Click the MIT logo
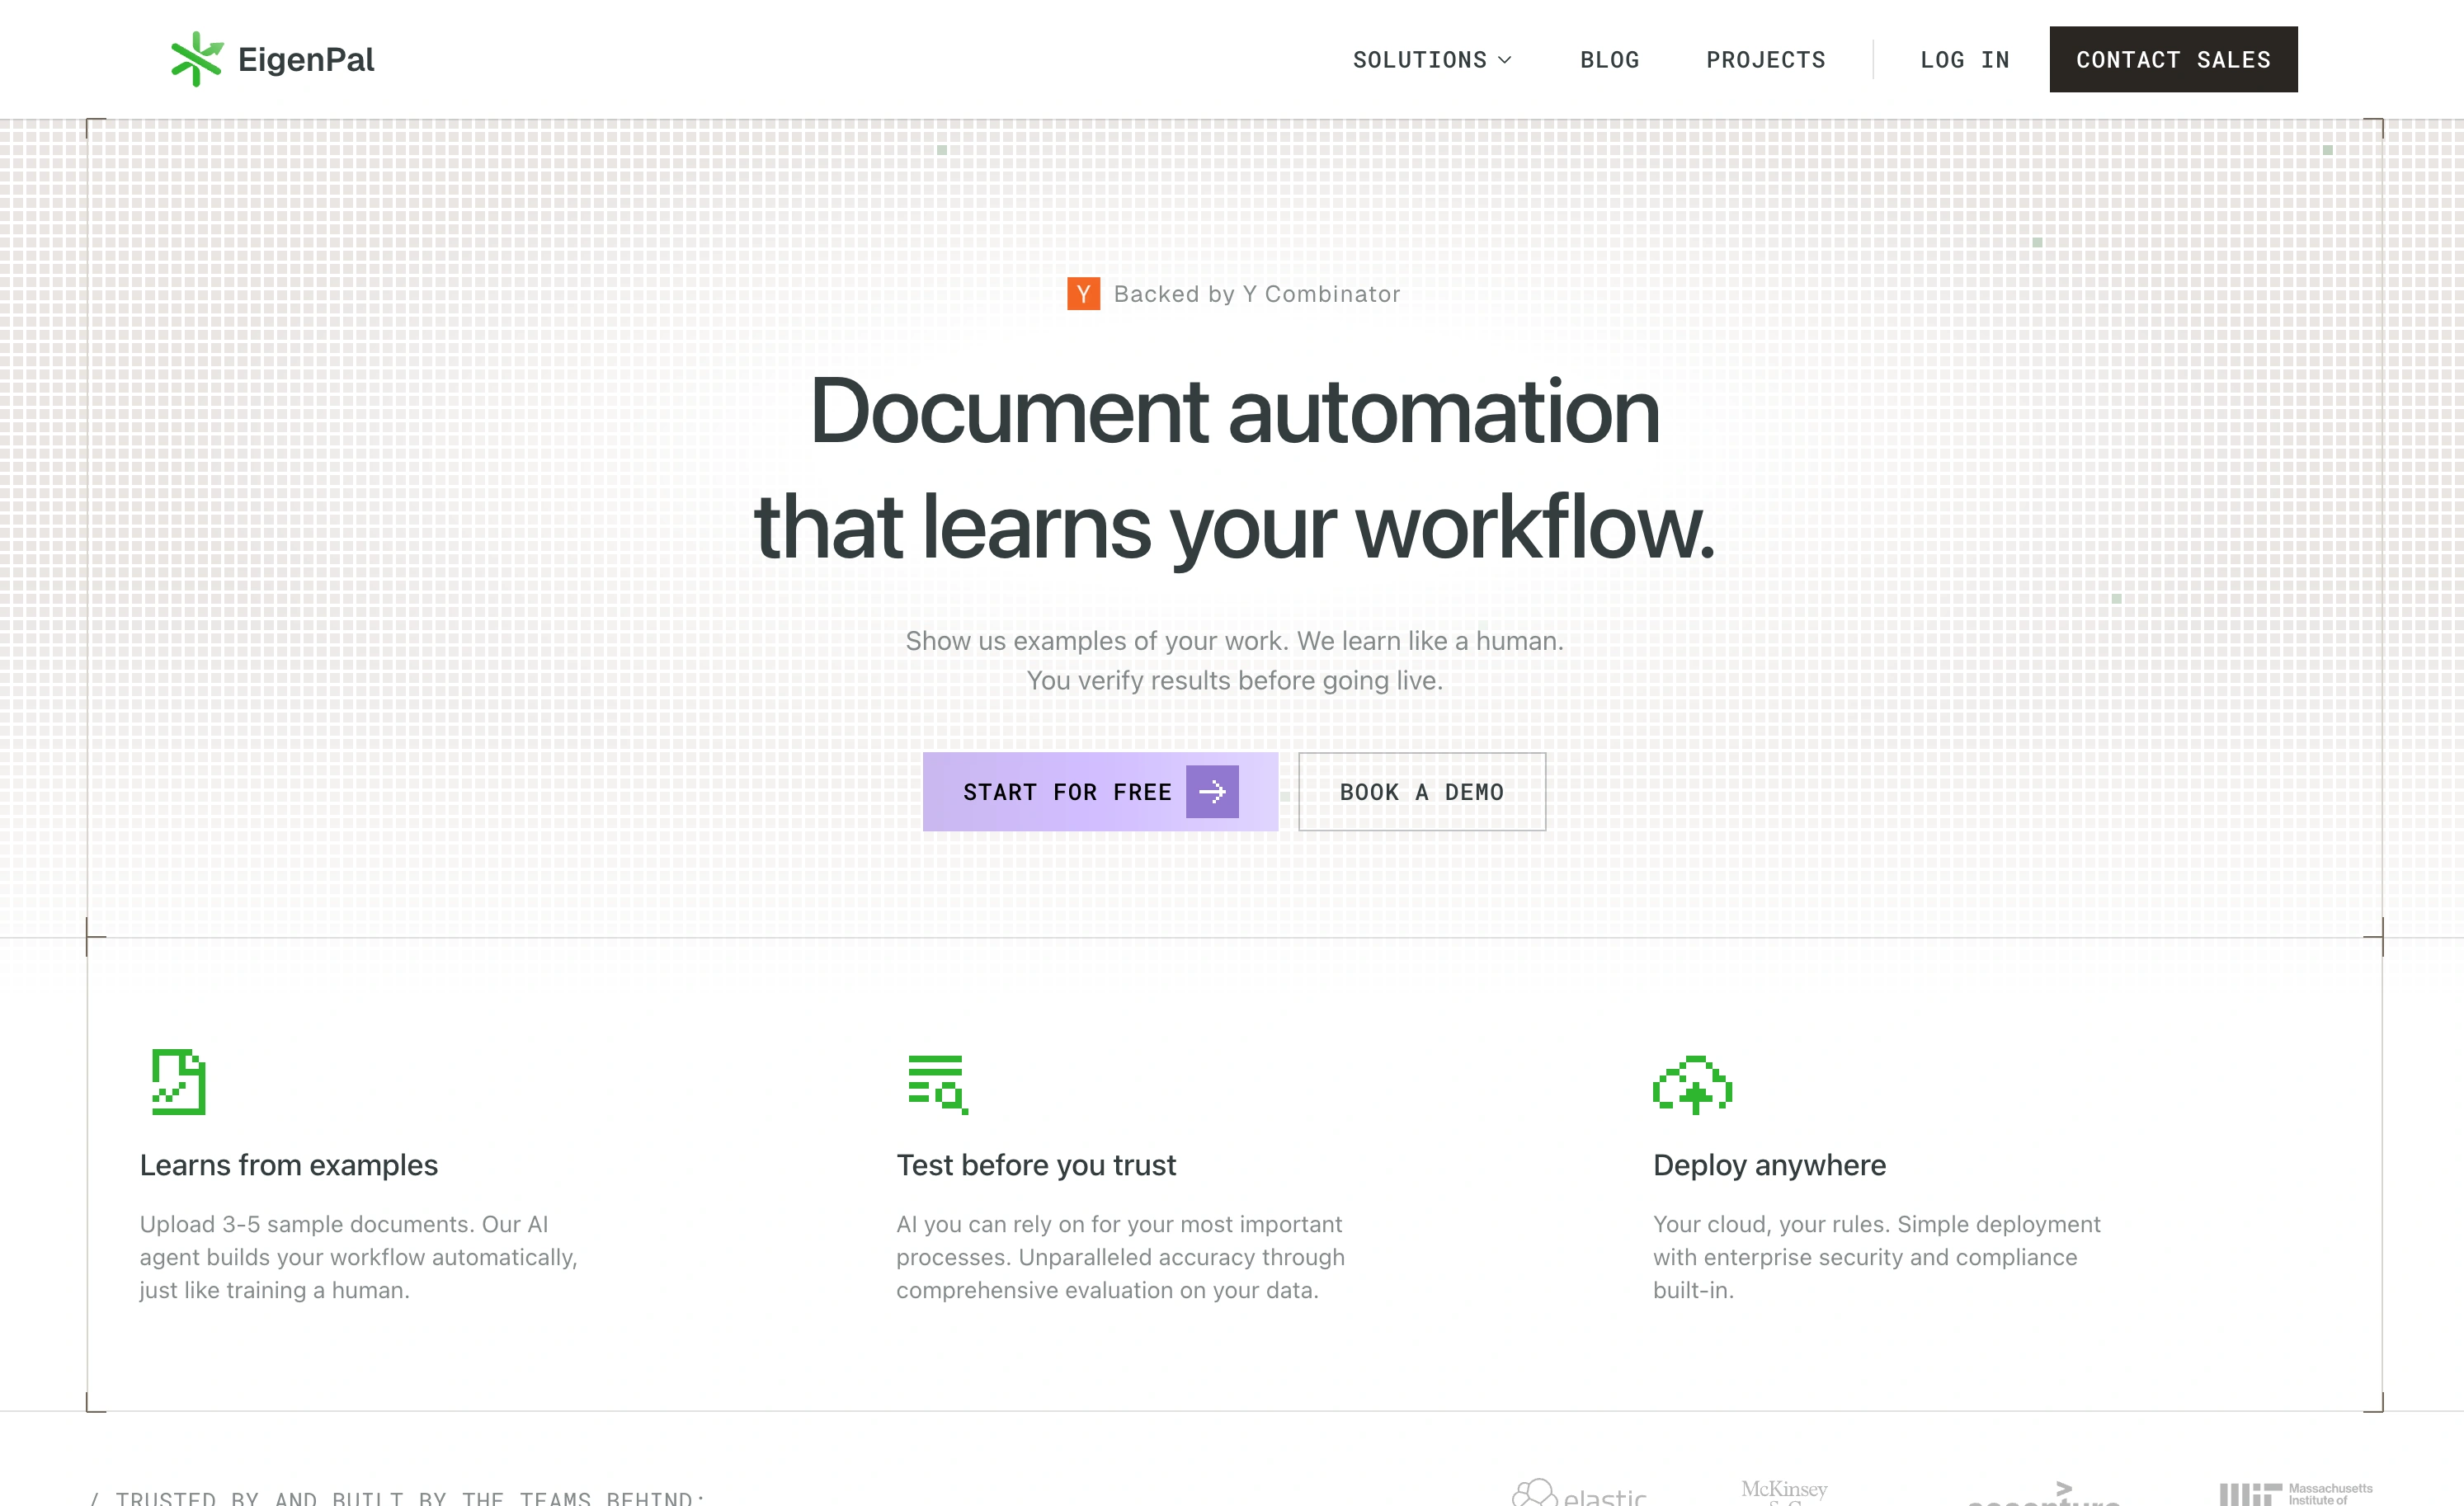 coord(2296,1494)
